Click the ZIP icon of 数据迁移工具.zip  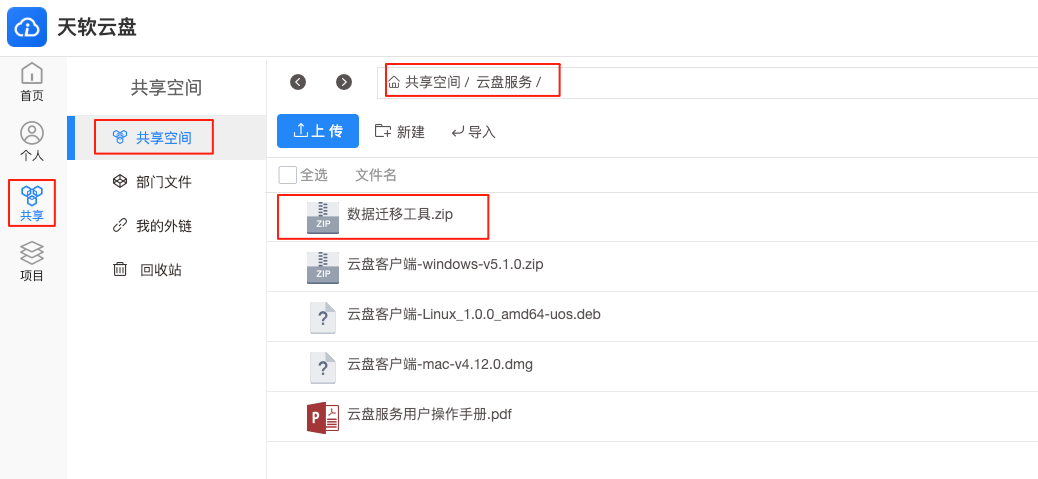(x=323, y=217)
